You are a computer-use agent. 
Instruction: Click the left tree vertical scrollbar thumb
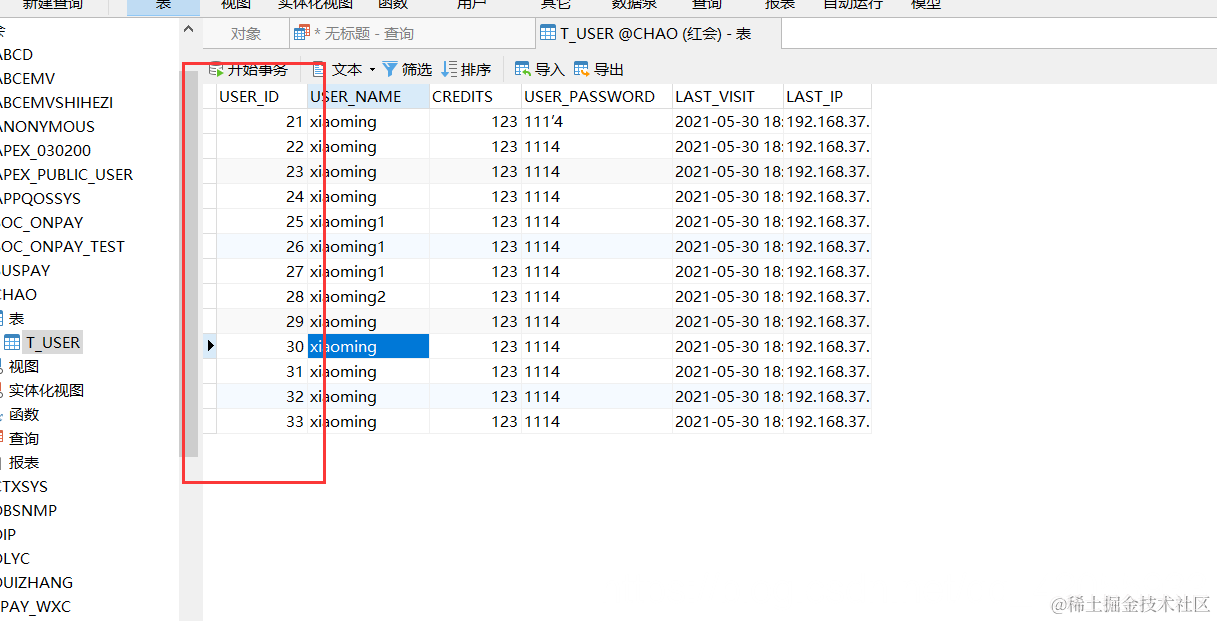[x=189, y=263]
